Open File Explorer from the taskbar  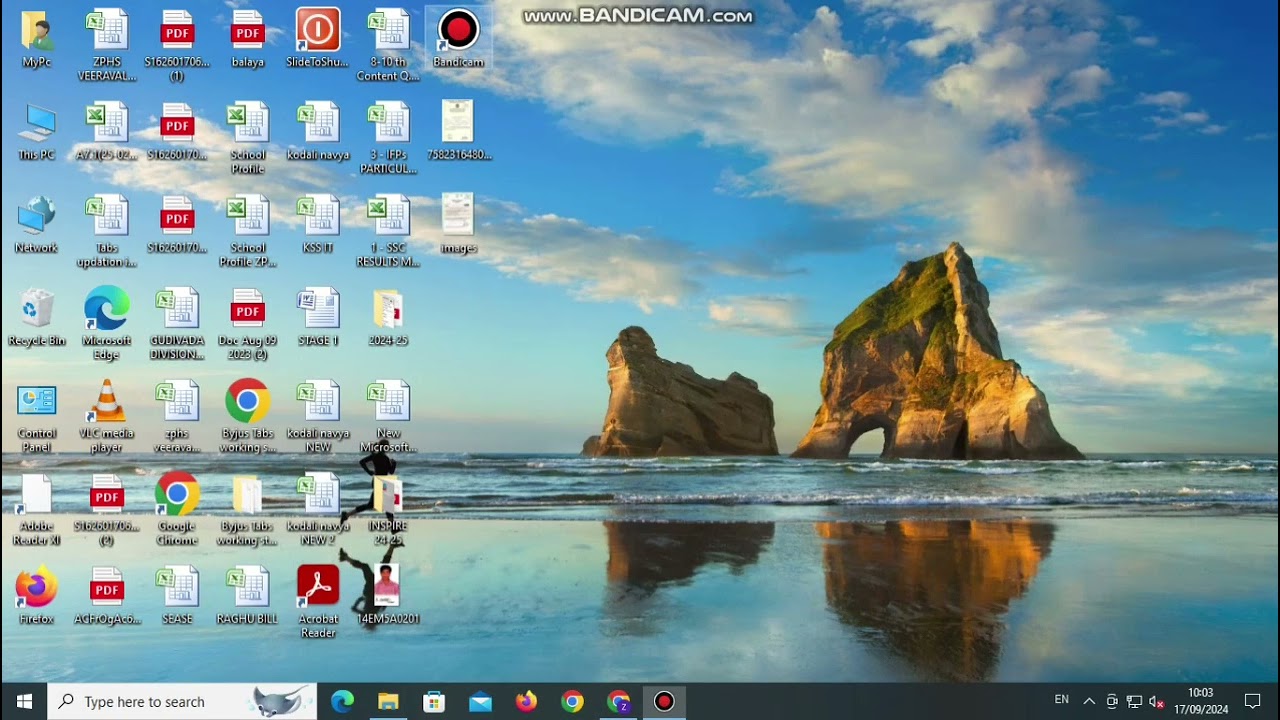(388, 702)
